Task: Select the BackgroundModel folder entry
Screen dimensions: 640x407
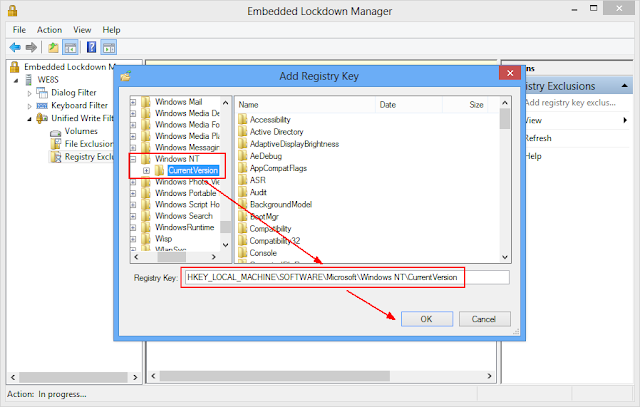Action: coord(281,204)
